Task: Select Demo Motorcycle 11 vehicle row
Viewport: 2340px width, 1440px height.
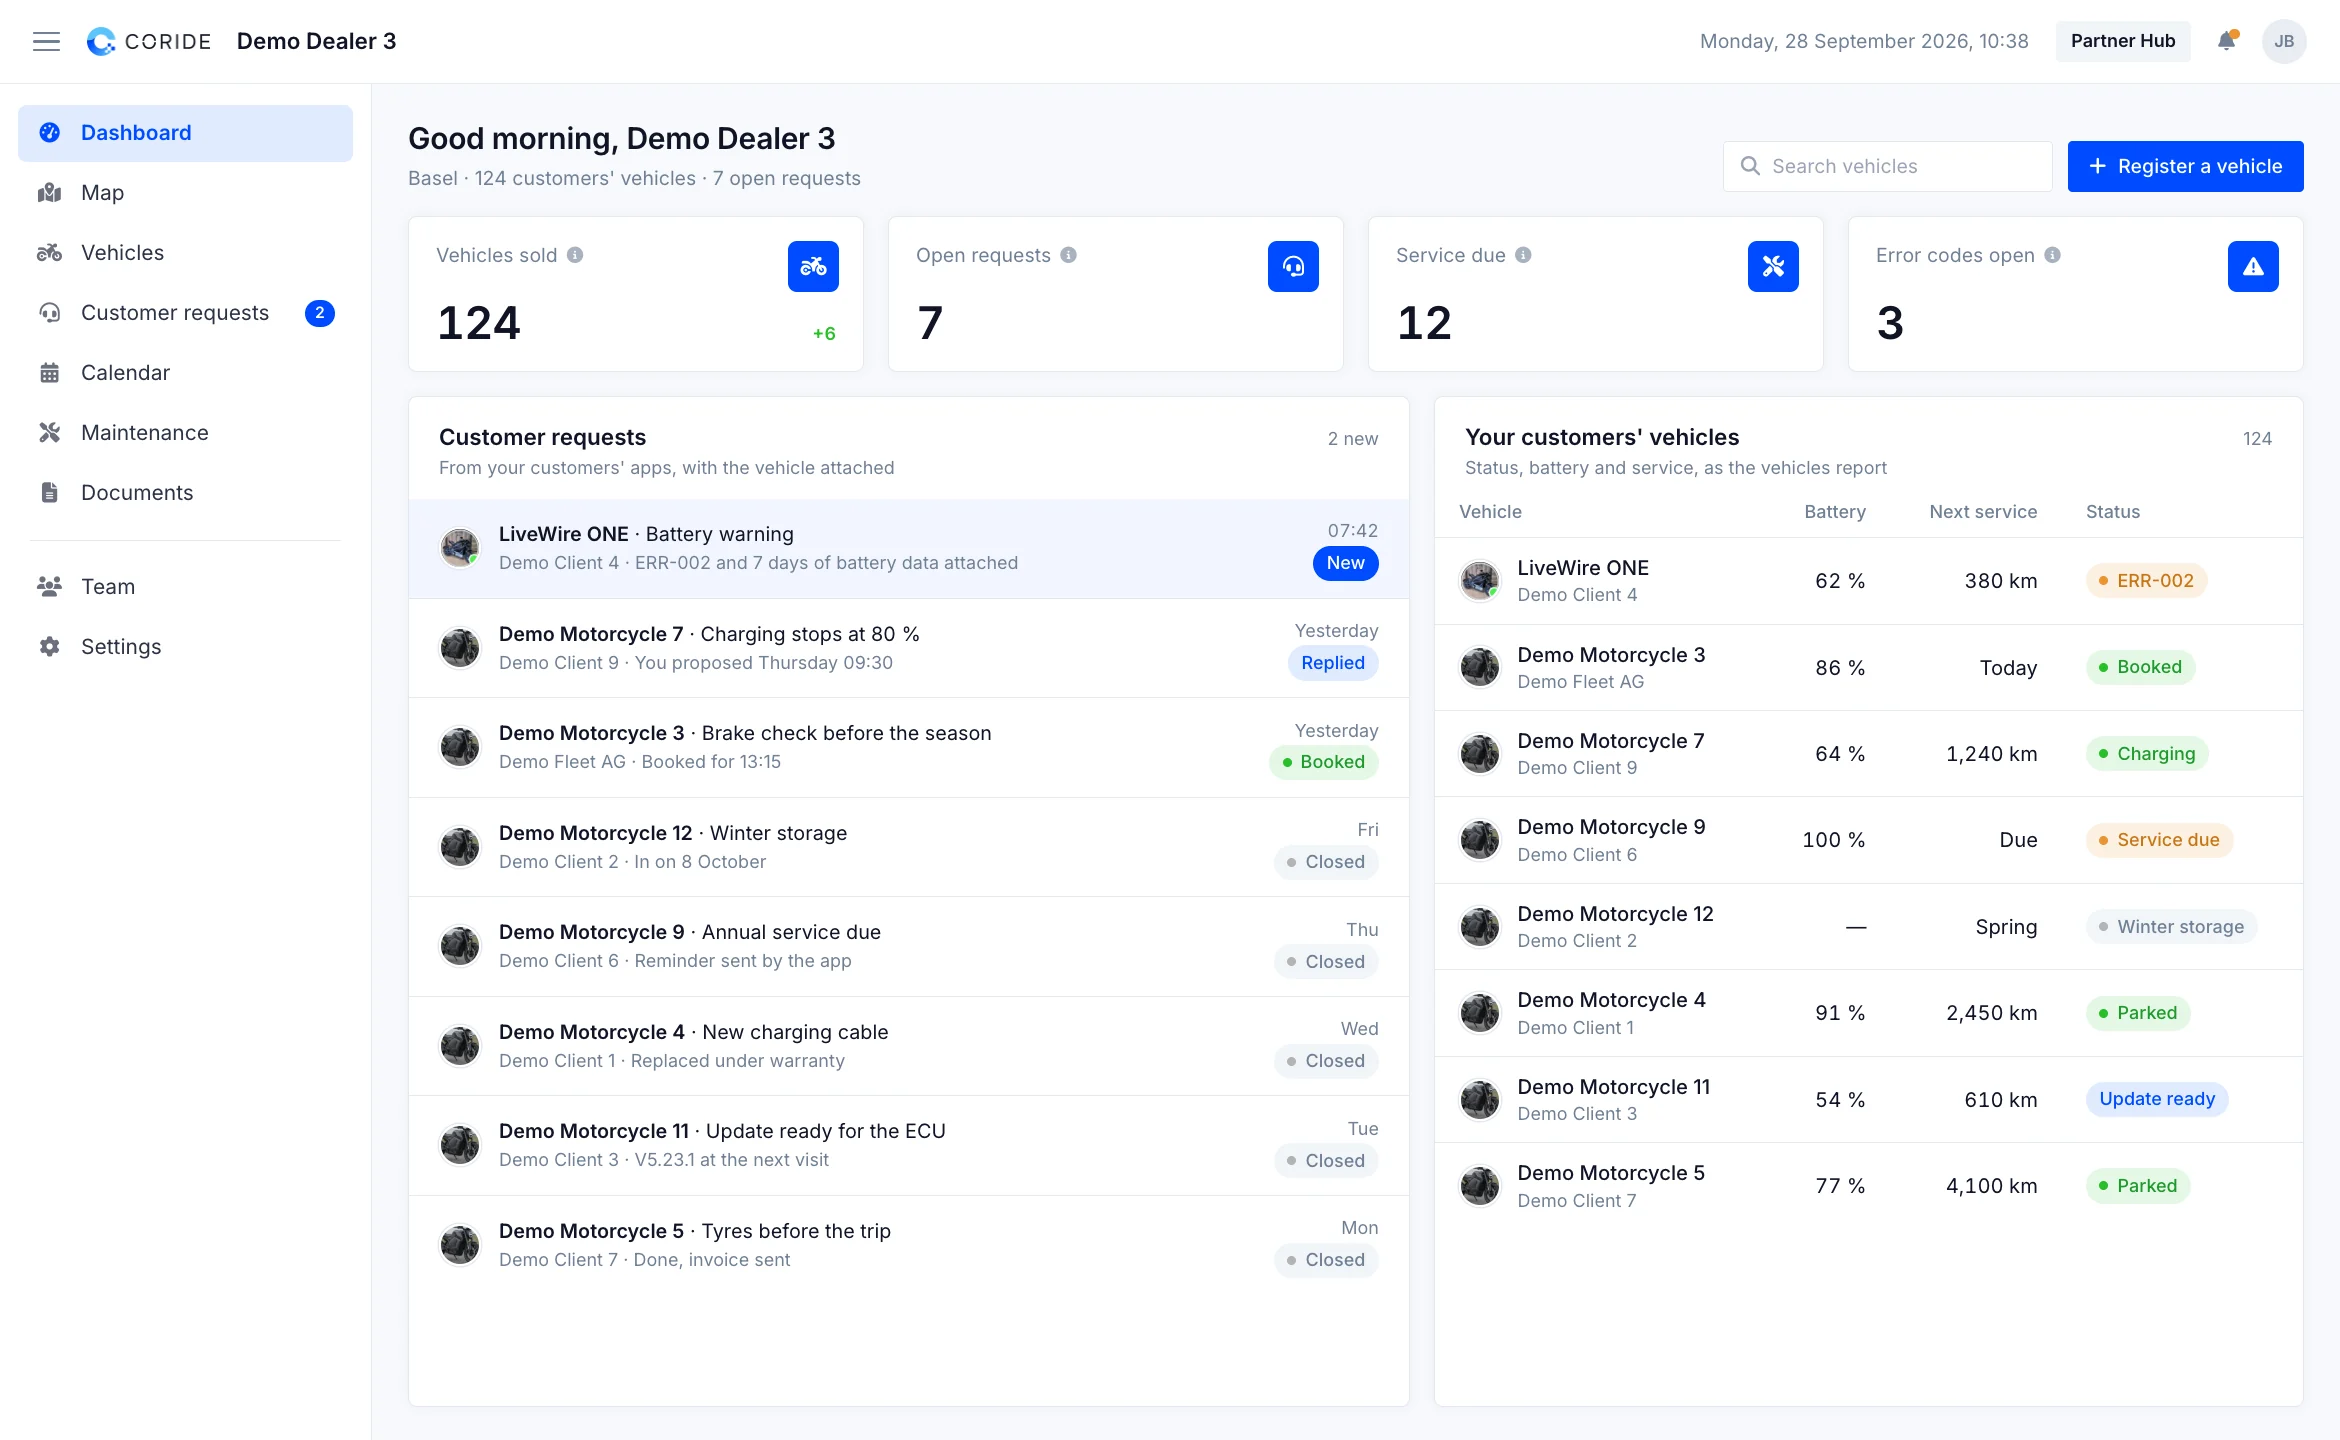Action: coord(1868,1100)
